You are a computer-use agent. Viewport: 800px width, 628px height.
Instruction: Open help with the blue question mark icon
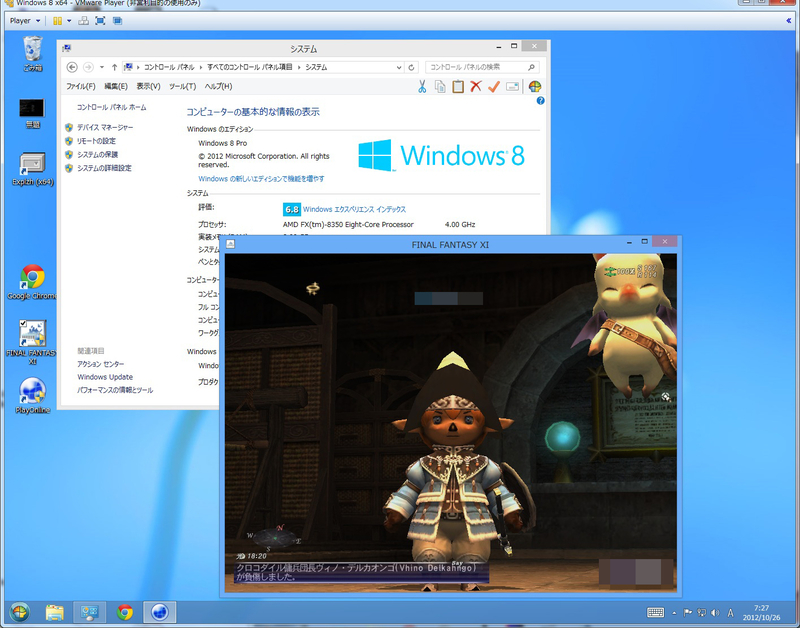(x=540, y=101)
